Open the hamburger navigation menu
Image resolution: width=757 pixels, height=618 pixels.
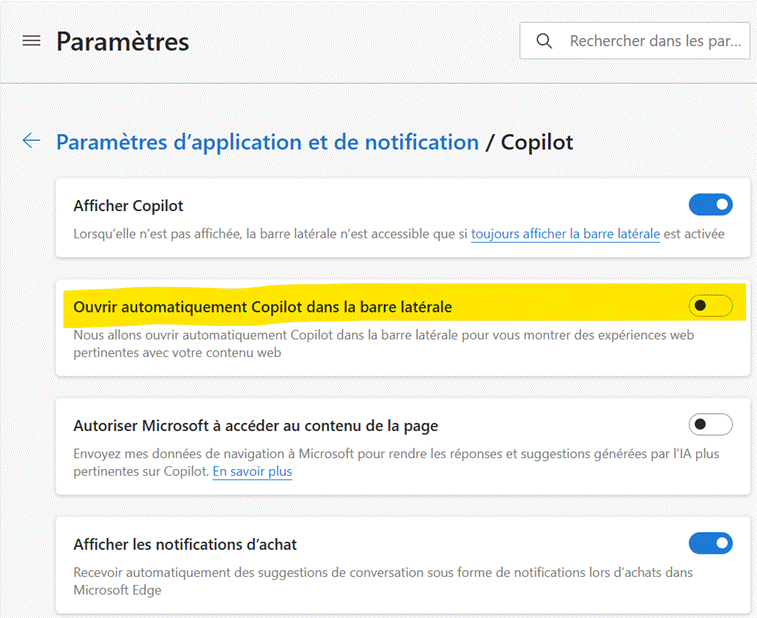point(31,41)
